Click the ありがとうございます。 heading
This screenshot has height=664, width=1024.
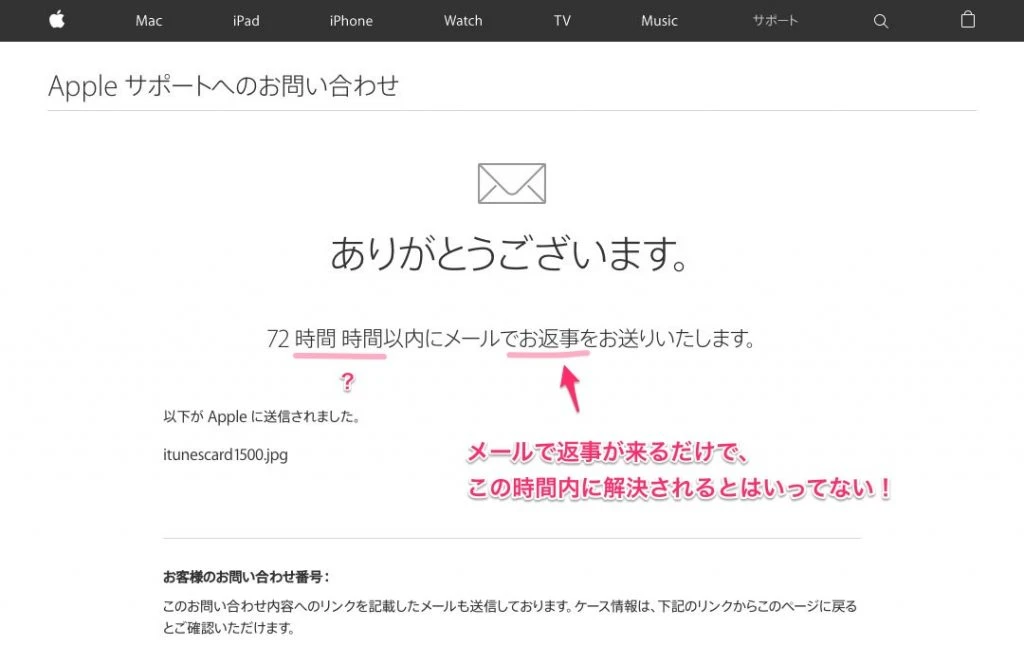coord(511,255)
